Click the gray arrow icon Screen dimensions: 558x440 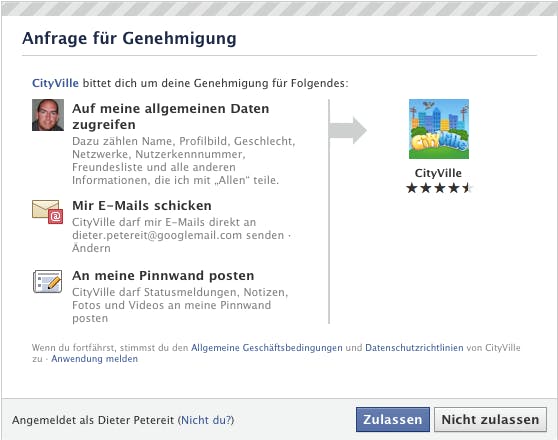347,130
